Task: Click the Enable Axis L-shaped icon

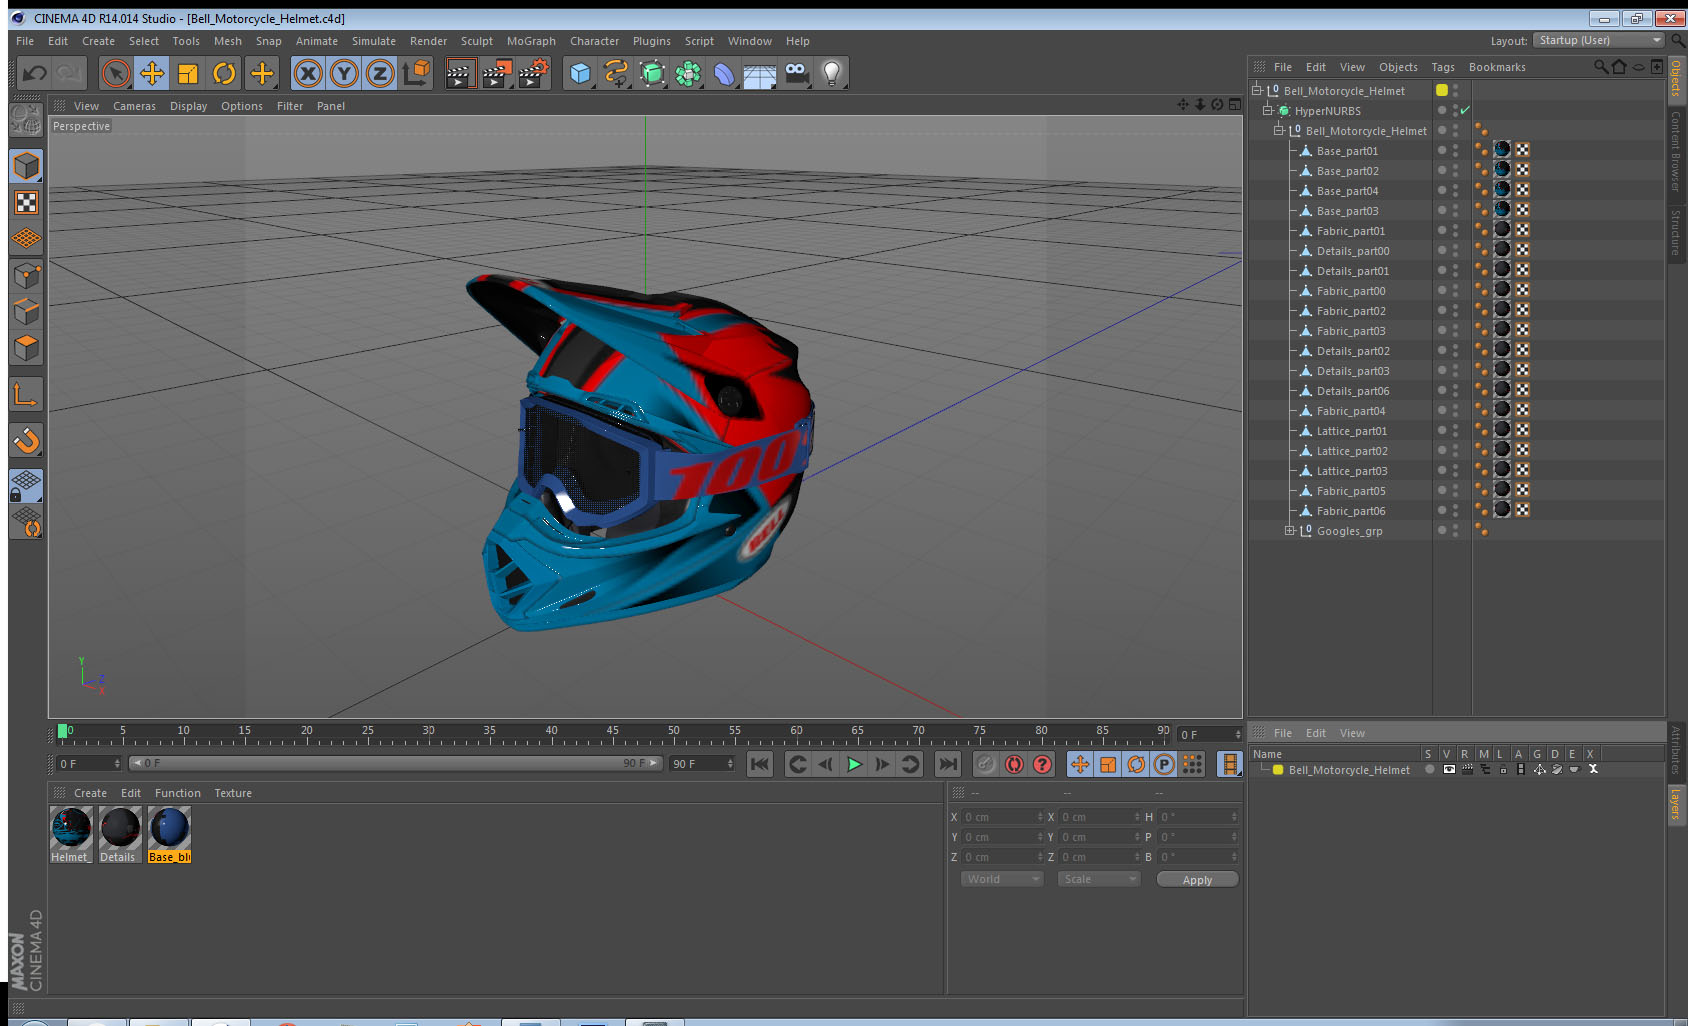Action: click(26, 395)
